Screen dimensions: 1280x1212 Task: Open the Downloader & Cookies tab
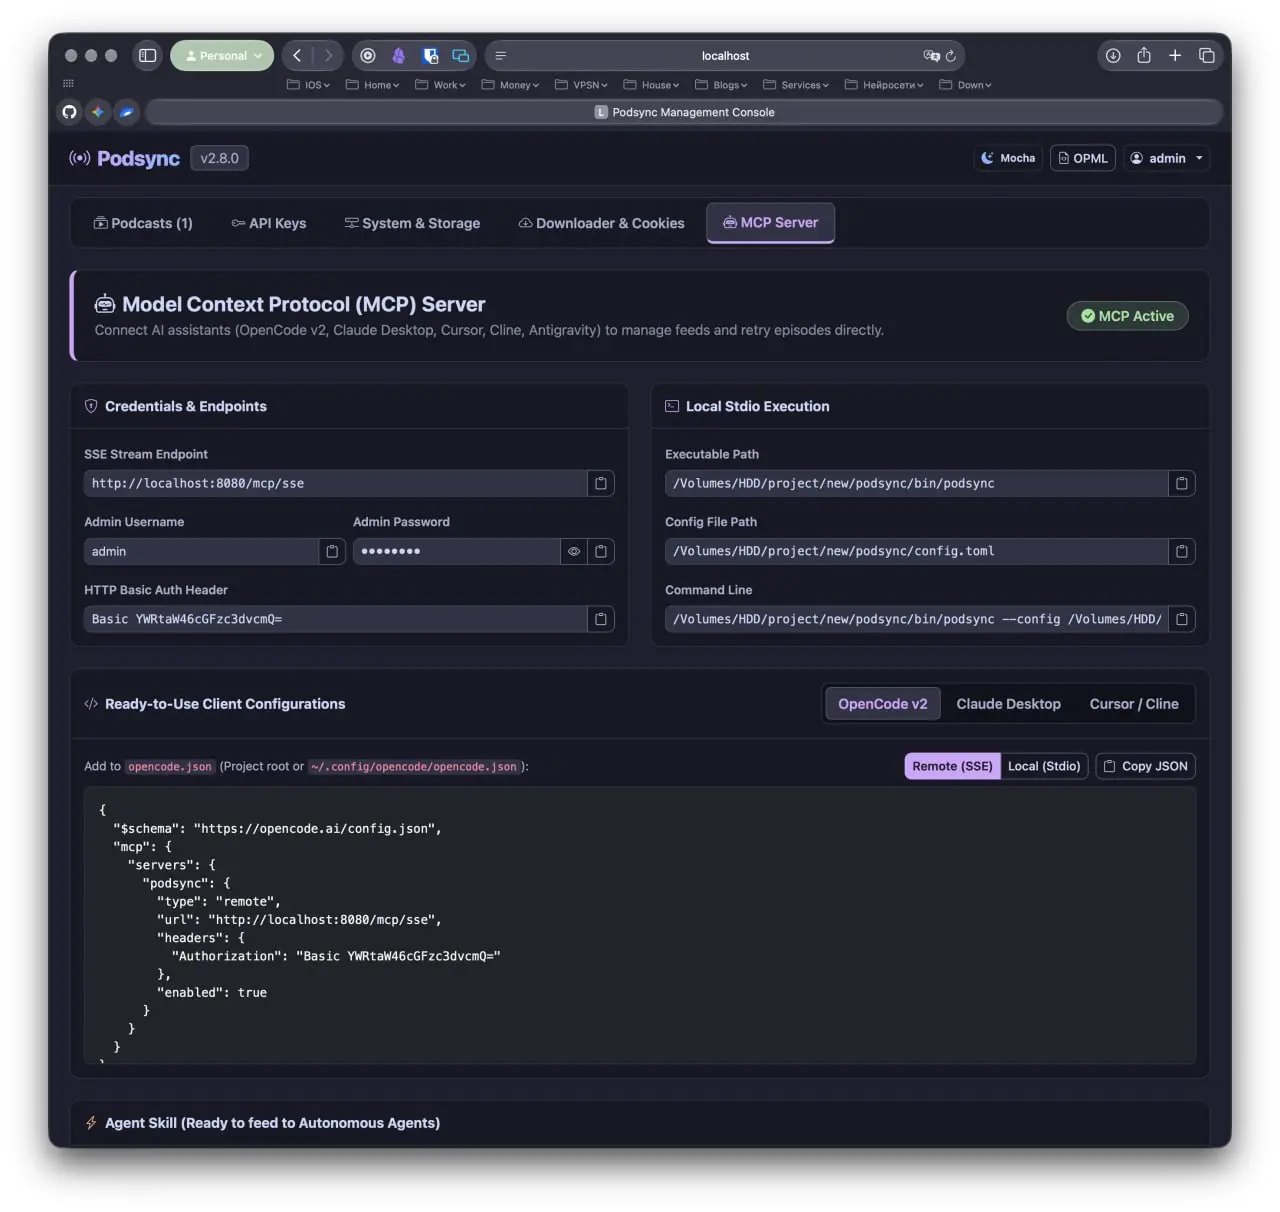coord(601,223)
